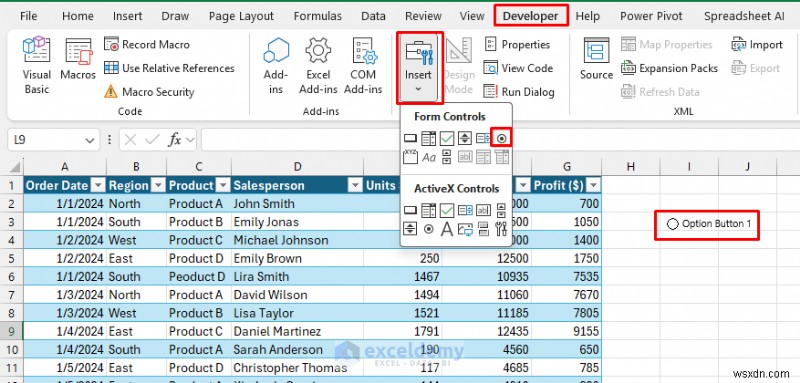Click the XML Import button
Screen dimensions: 800x383
(x=756, y=44)
